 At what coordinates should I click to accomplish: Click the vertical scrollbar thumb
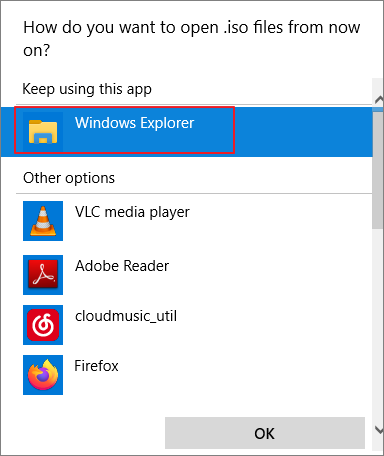378,170
